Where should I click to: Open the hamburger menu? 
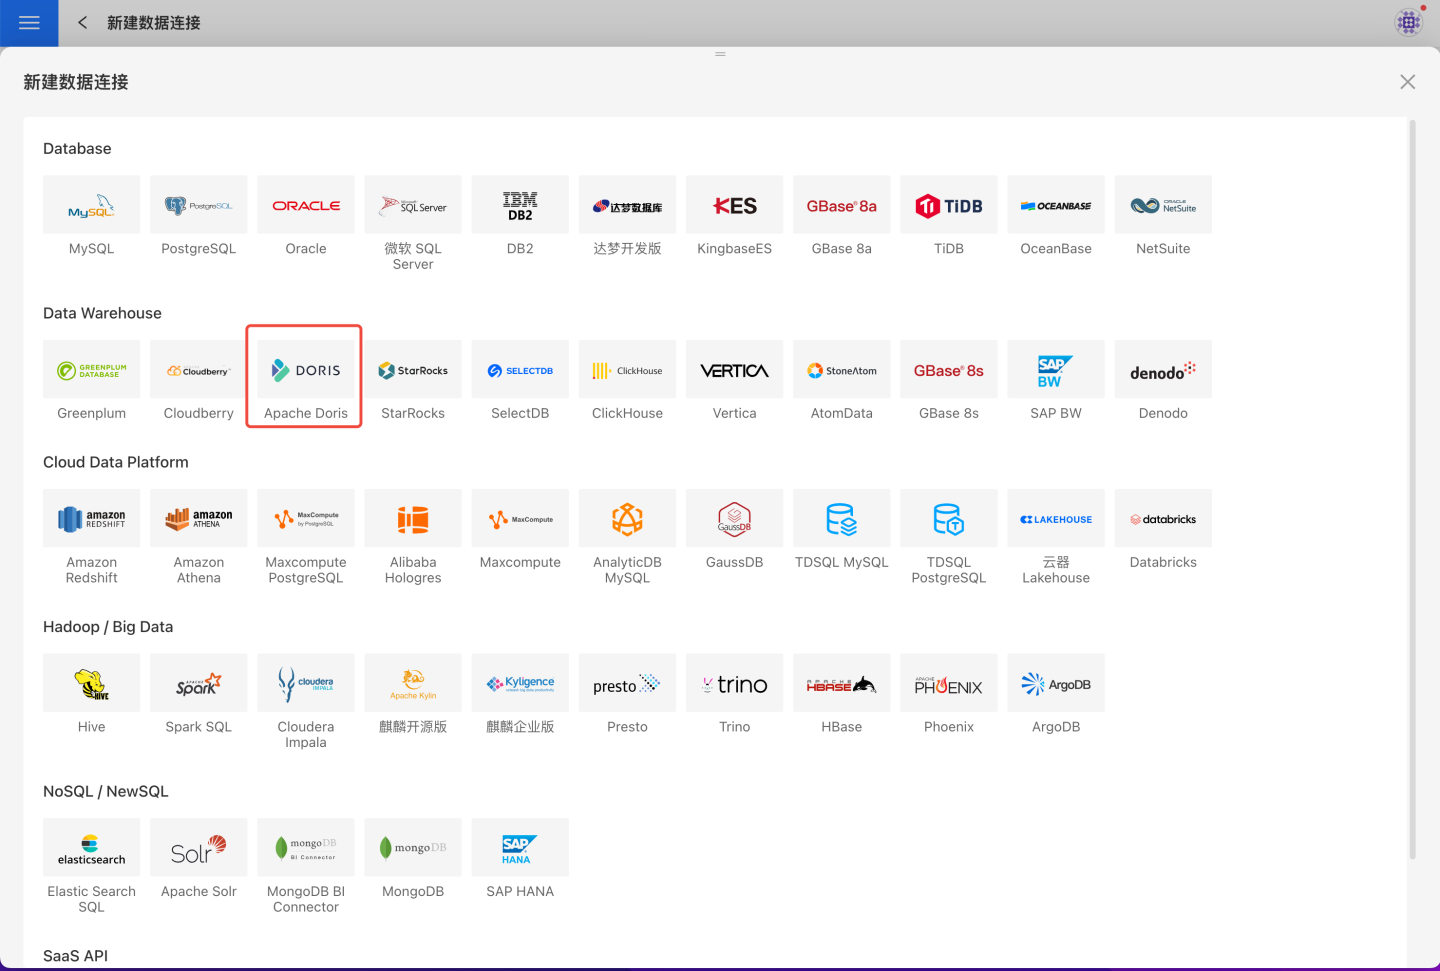click(x=29, y=23)
